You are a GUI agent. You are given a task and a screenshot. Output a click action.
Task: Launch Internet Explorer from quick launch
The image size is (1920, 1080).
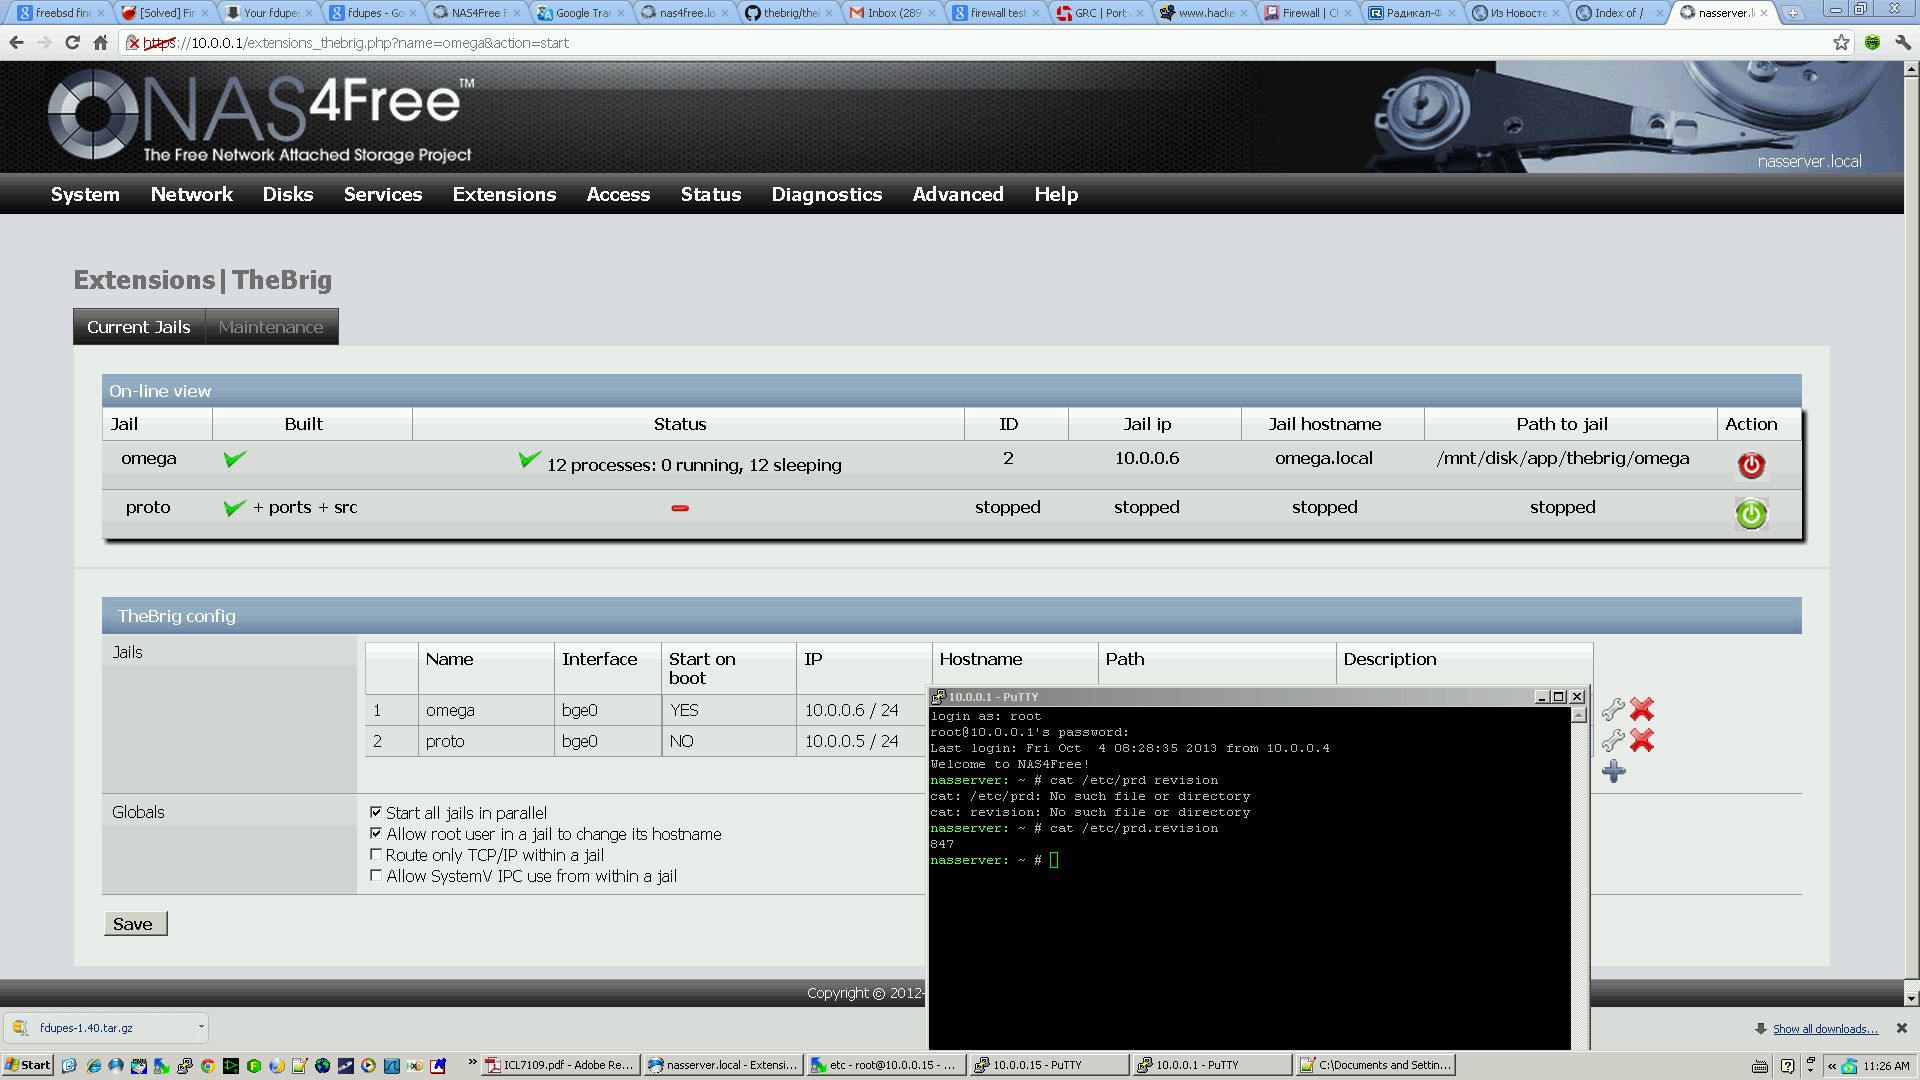93,1066
